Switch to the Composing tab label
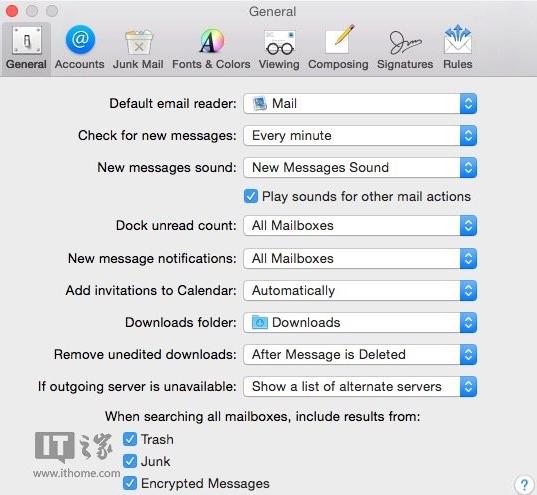Image resolution: width=537 pixels, height=495 pixels. pos(338,64)
